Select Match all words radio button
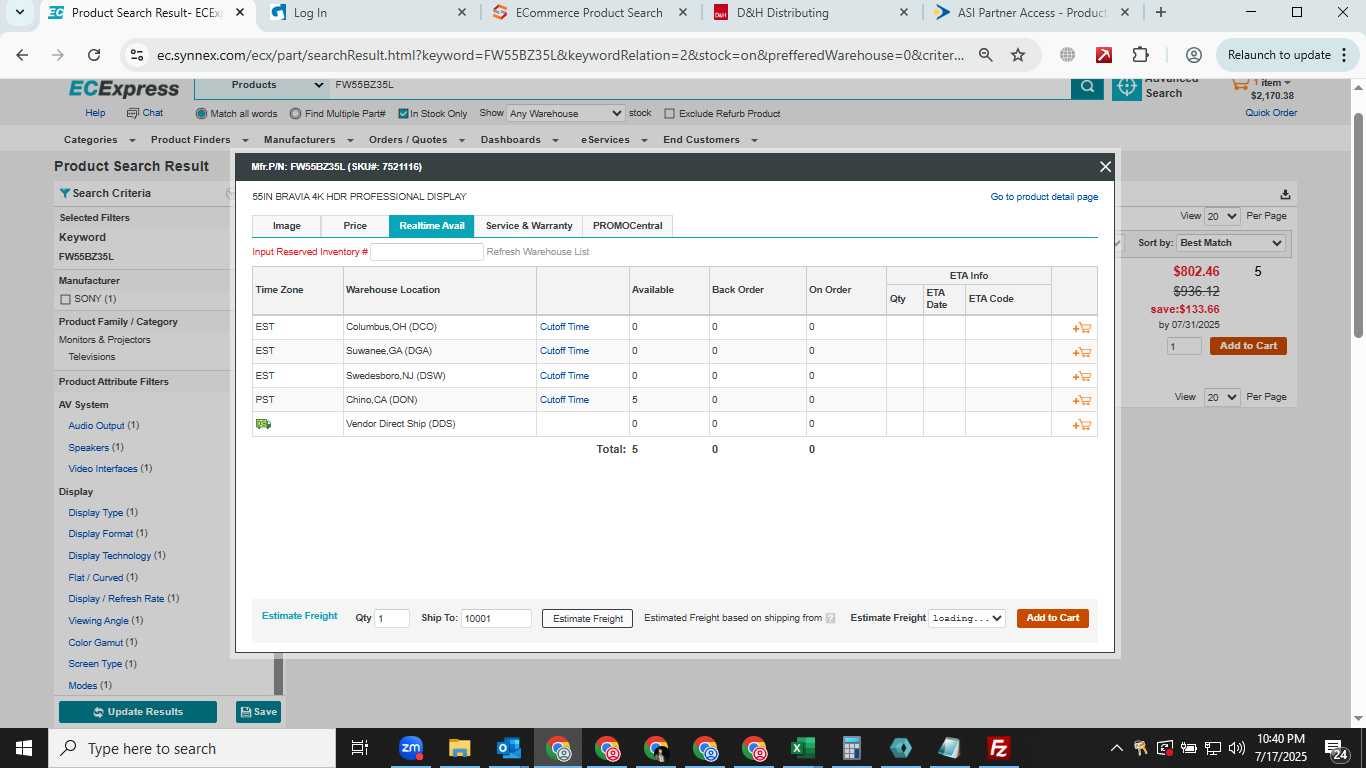 point(201,114)
